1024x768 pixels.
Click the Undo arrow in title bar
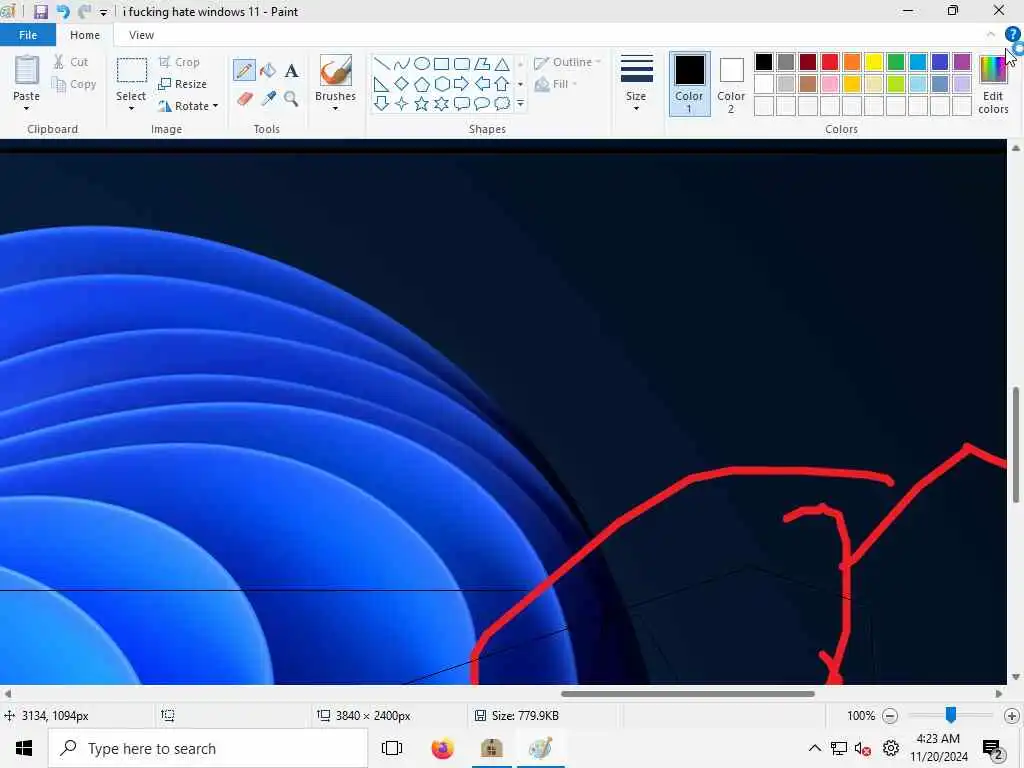63,12
